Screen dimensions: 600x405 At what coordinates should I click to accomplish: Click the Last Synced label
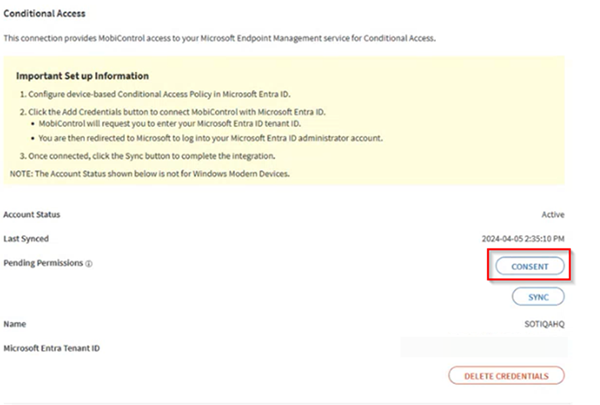[x=26, y=239]
